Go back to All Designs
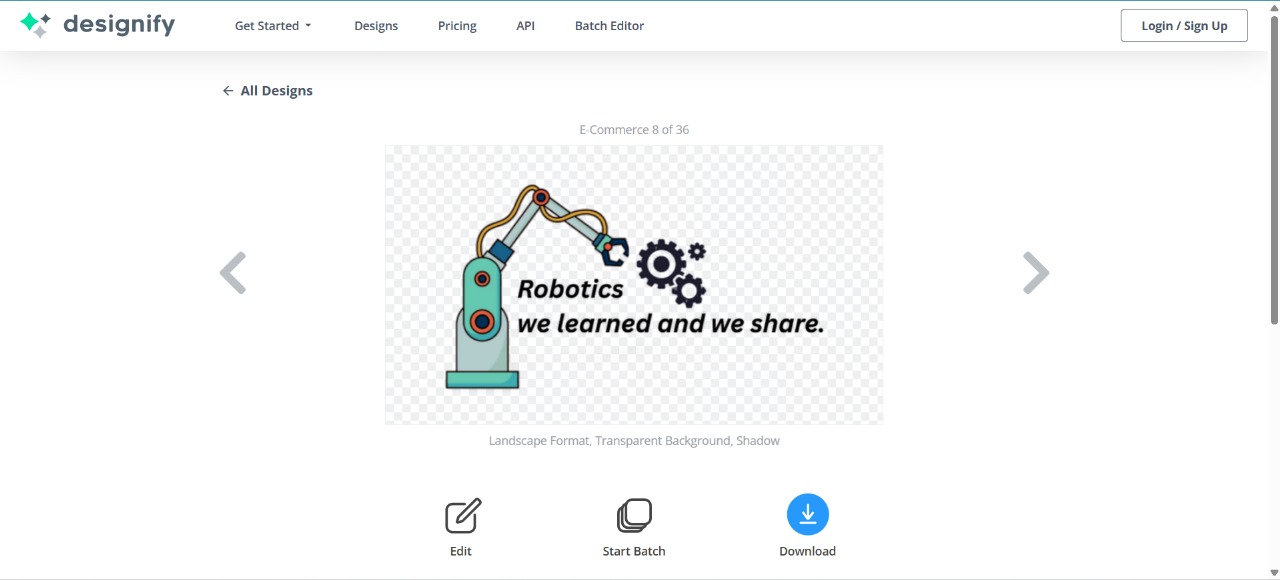 (267, 91)
